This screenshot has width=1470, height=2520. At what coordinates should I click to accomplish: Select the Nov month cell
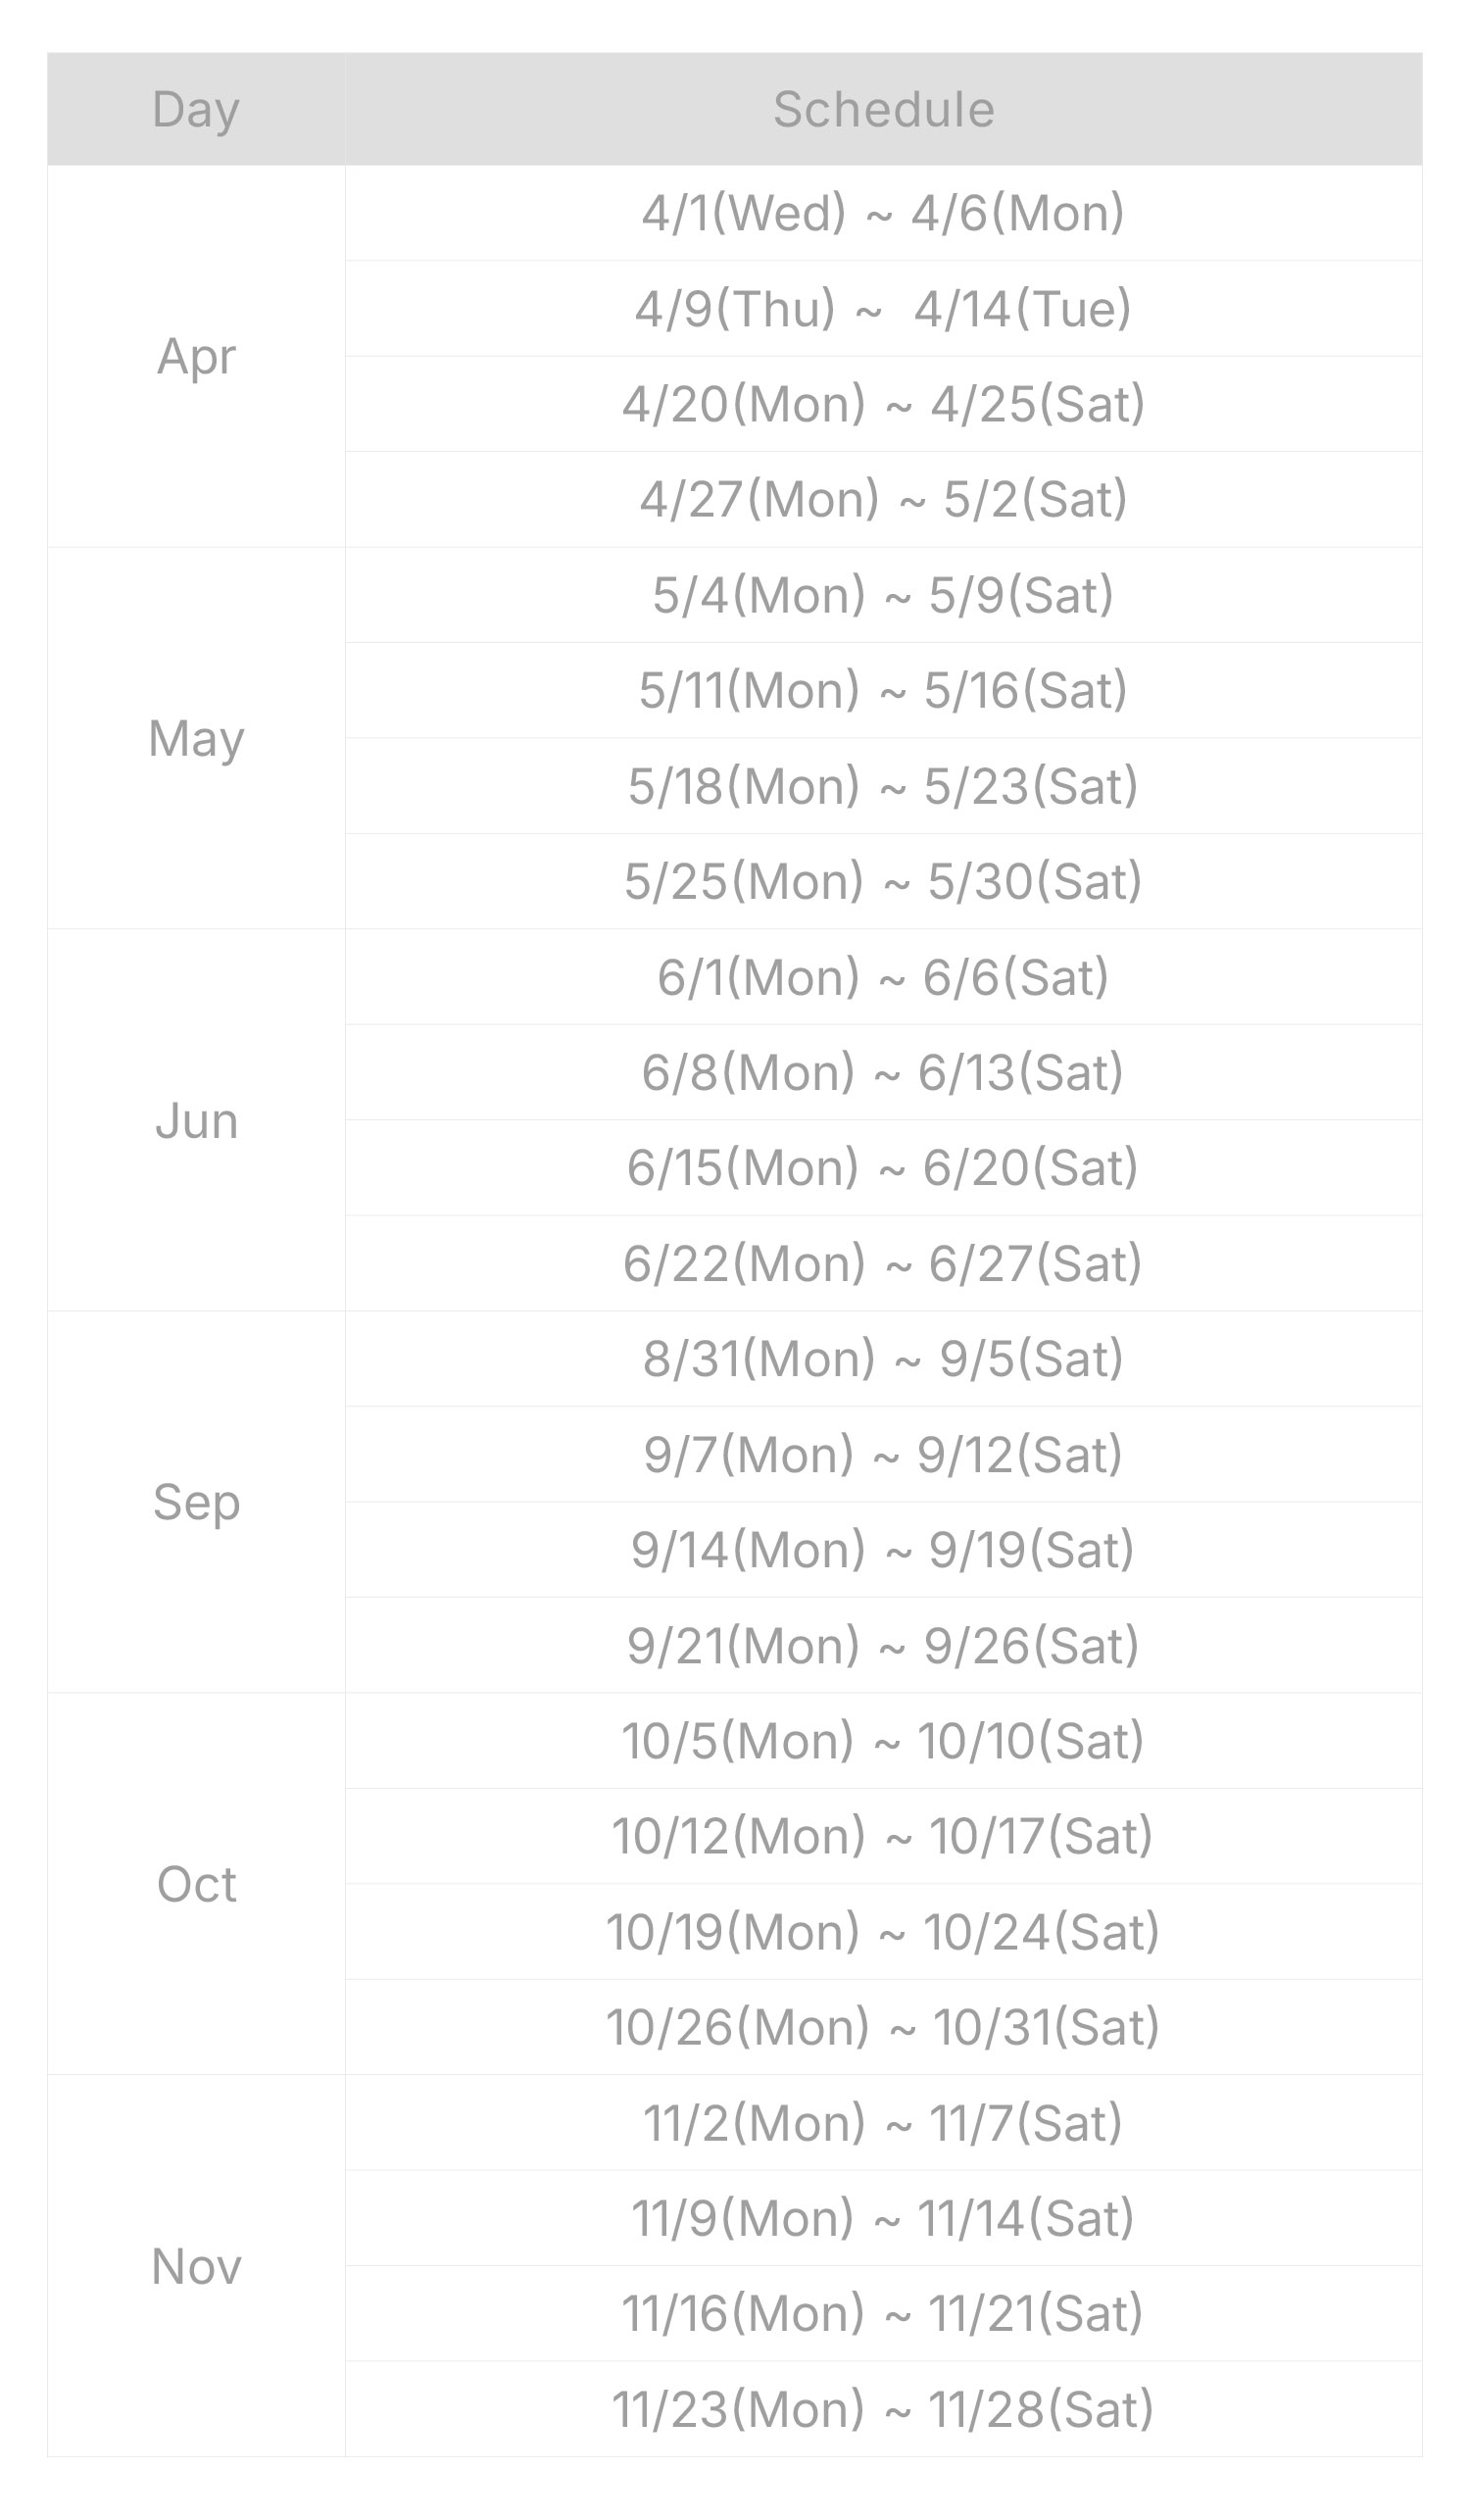click(x=196, y=2266)
